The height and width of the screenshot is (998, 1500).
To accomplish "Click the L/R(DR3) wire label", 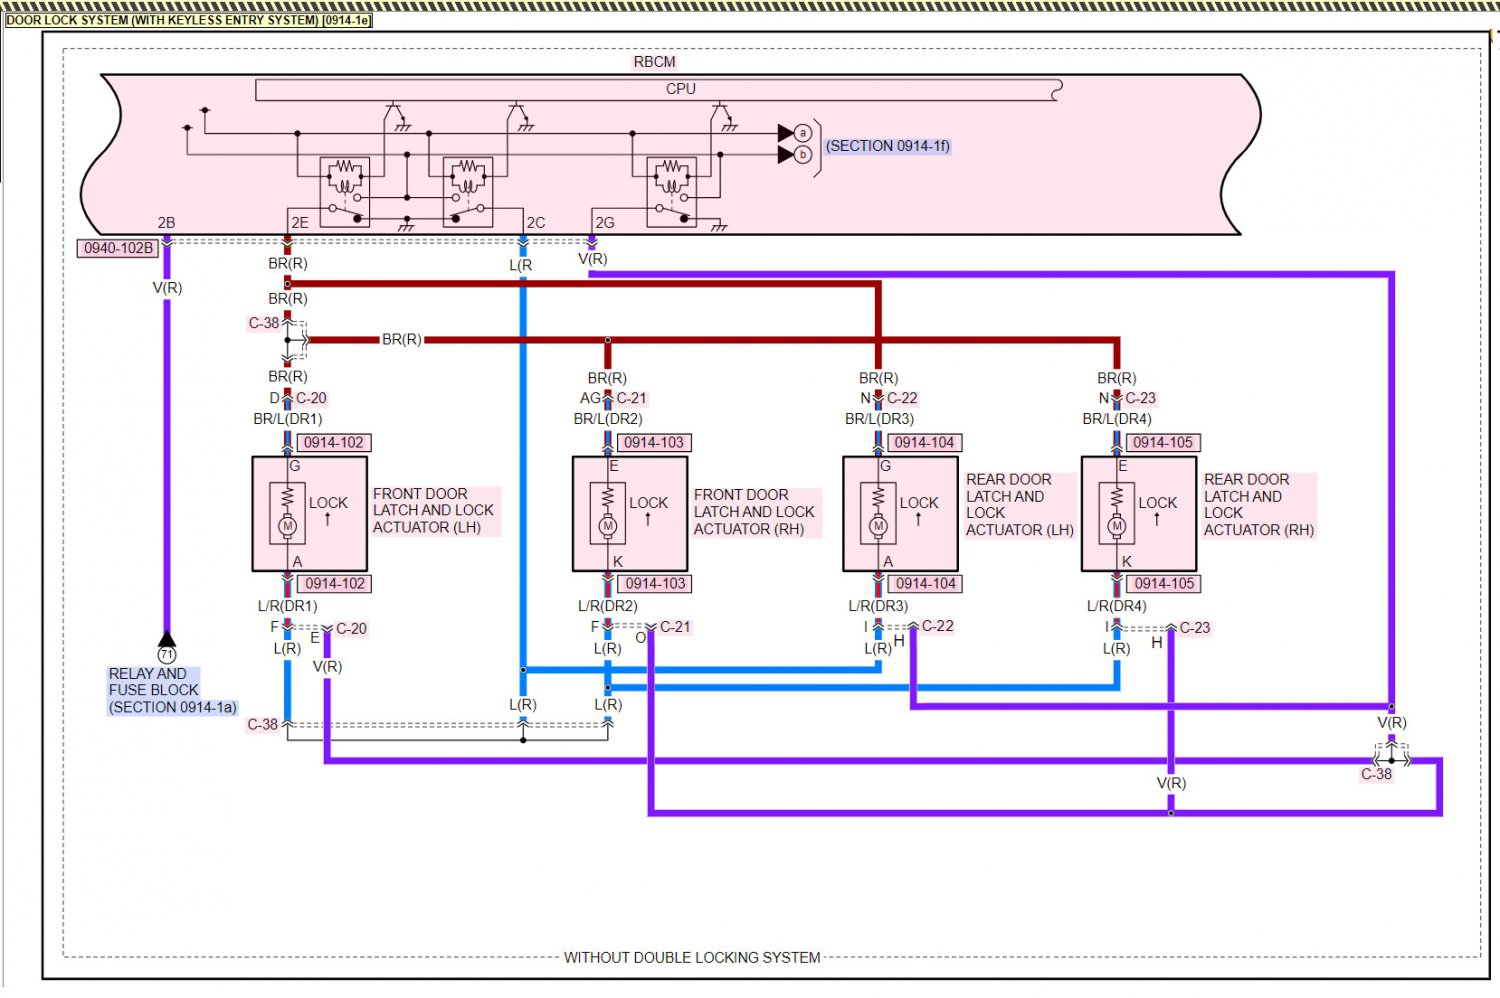I will pyautogui.click(x=878, y=606).
